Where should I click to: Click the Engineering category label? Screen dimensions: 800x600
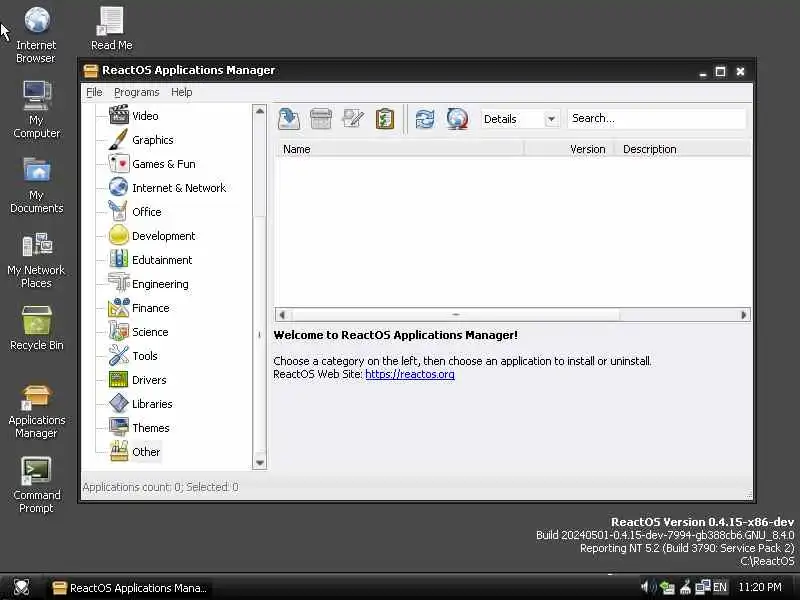point(160,284)
